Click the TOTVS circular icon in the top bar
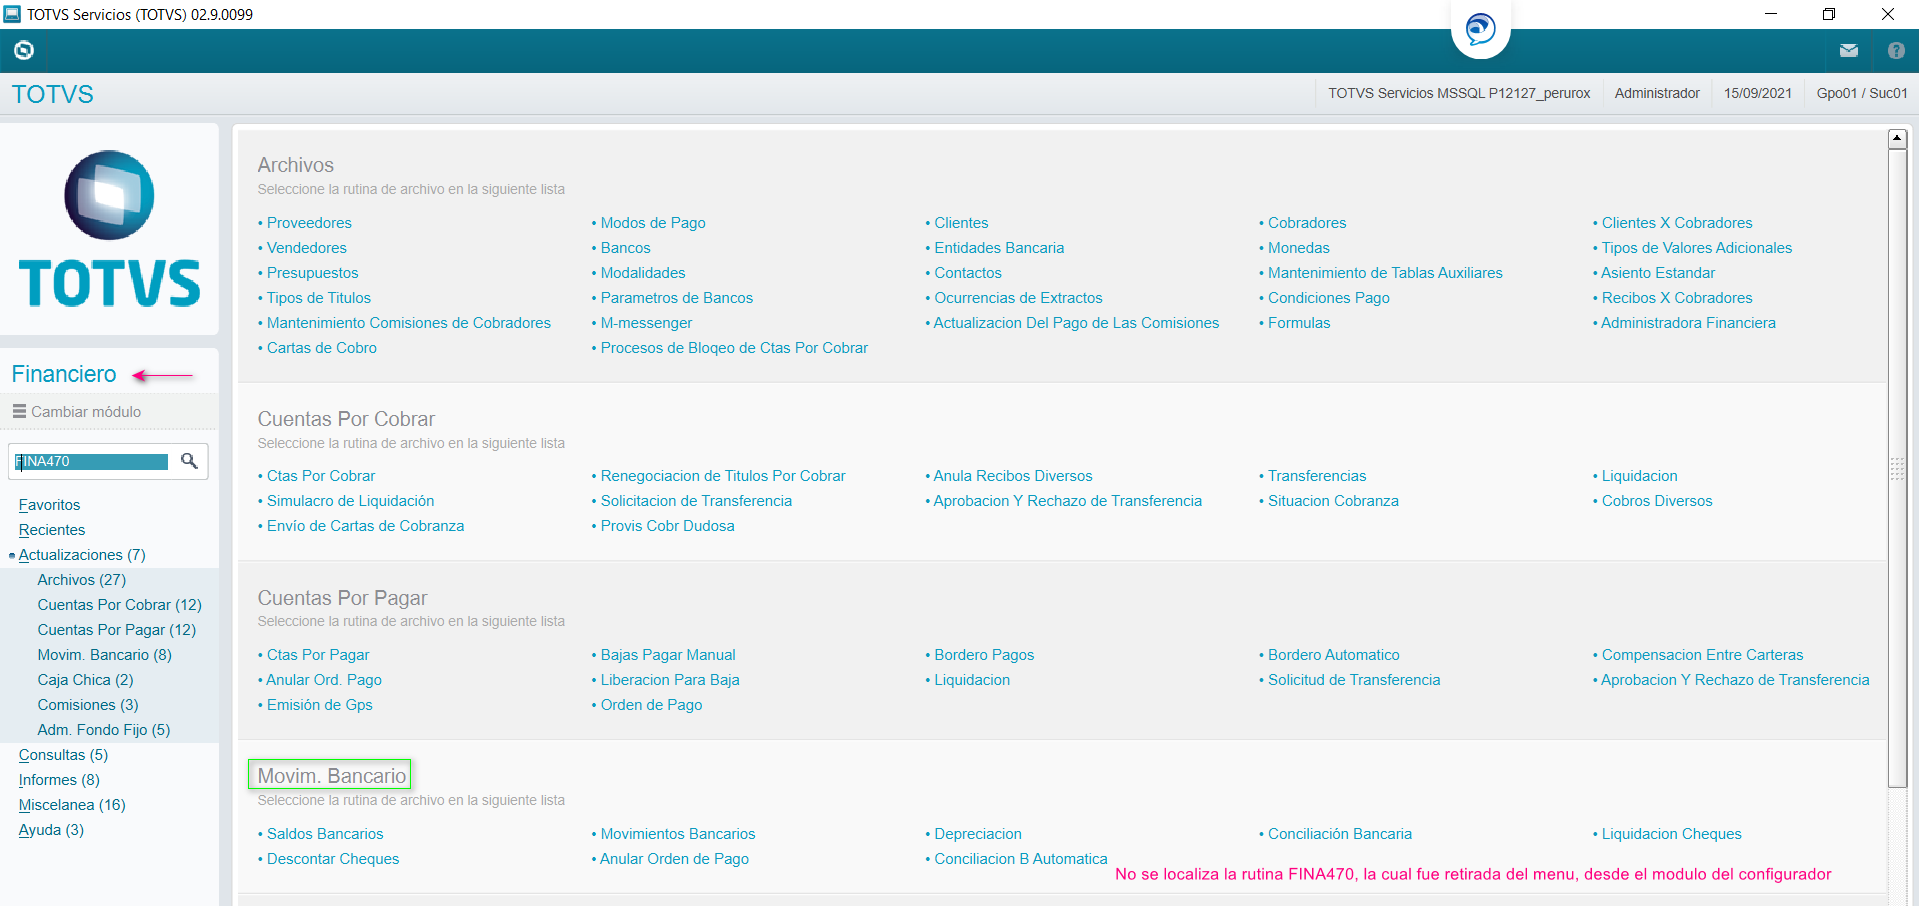 [x=24, y=50]
